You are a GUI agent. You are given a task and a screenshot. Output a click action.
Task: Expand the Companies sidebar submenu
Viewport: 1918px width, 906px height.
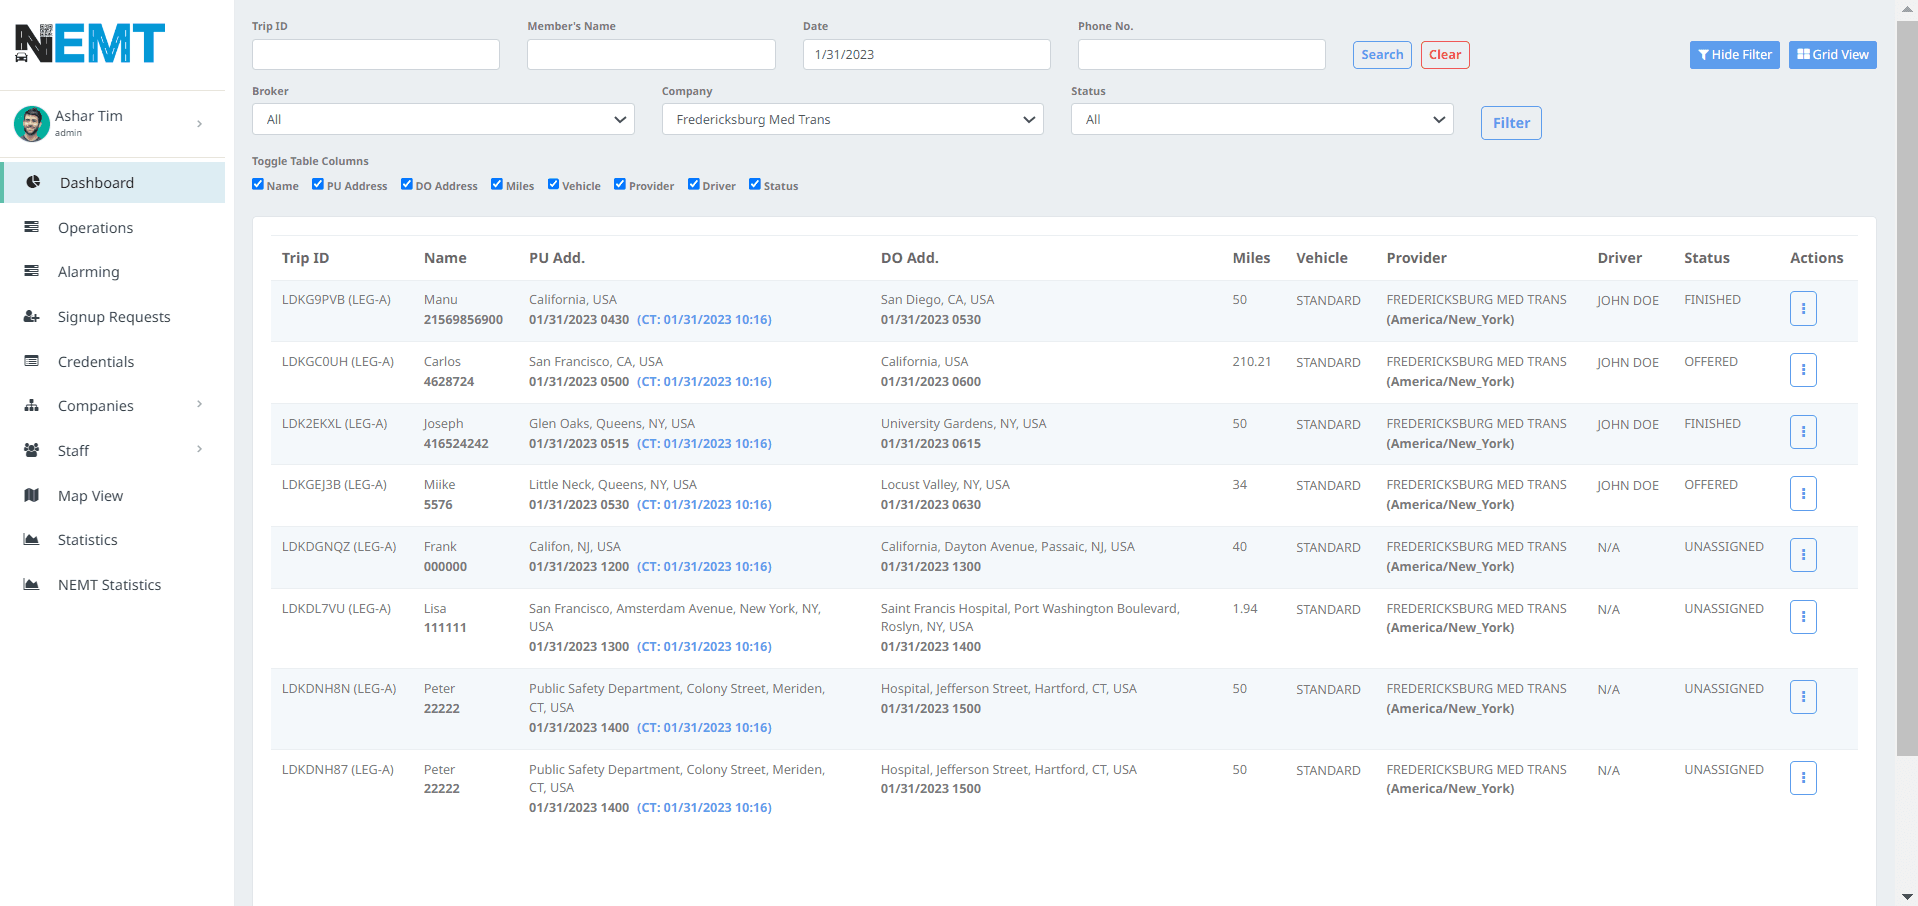coord(95,405)
